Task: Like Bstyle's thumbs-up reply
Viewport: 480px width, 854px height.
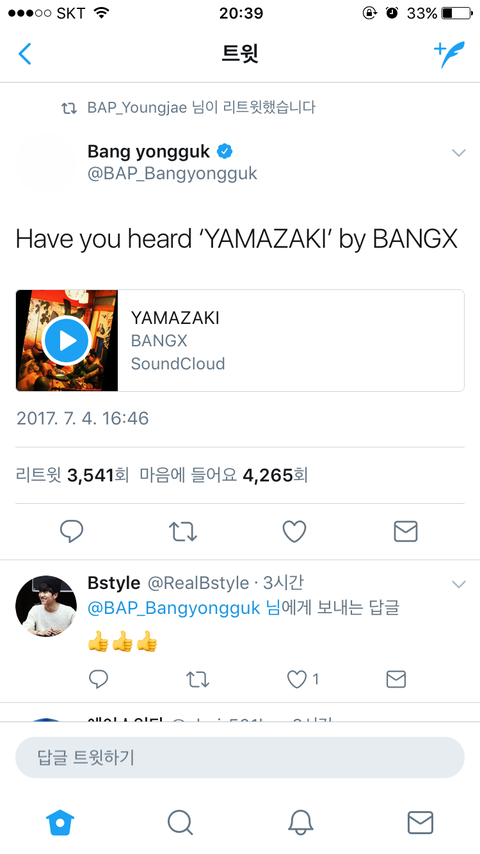Action: [297, 679]
